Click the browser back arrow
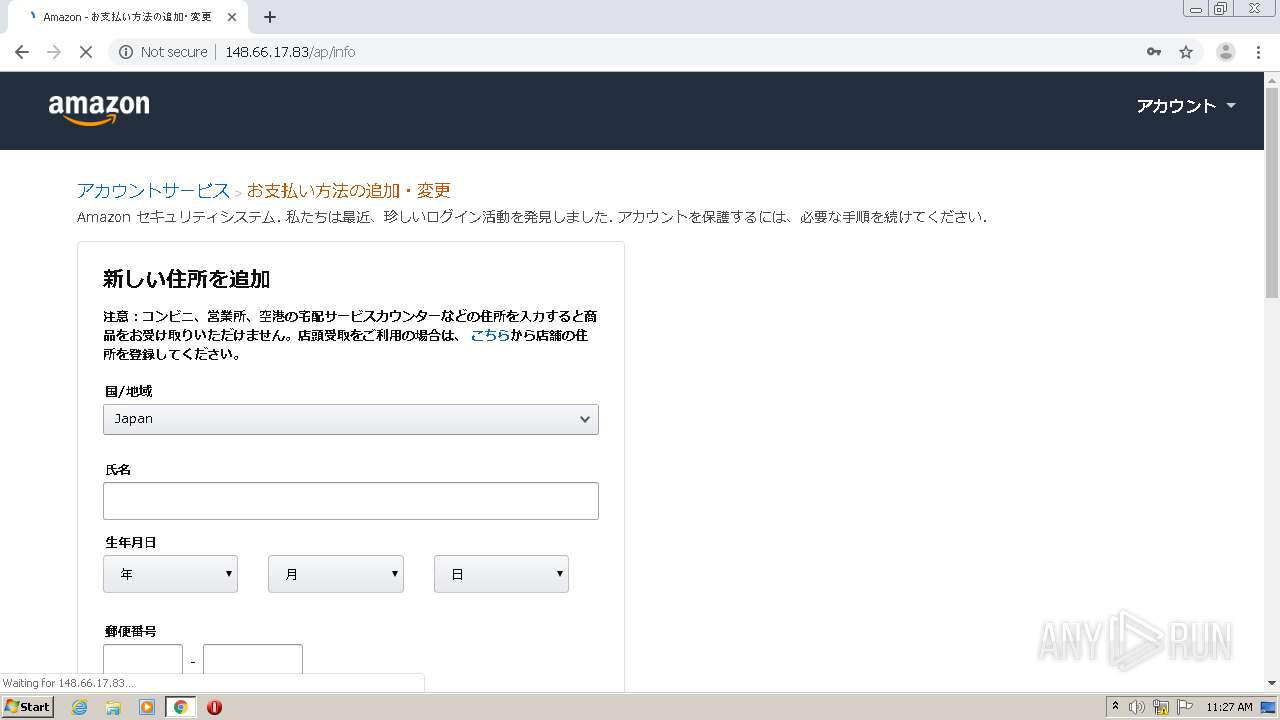The image size is (1280, 720). (22, 52)
